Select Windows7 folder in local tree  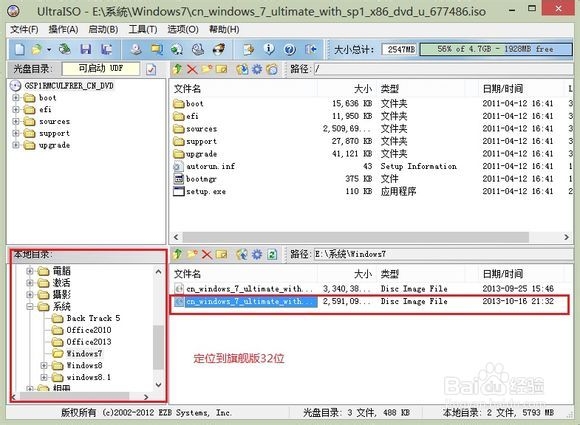click(84, 354)
